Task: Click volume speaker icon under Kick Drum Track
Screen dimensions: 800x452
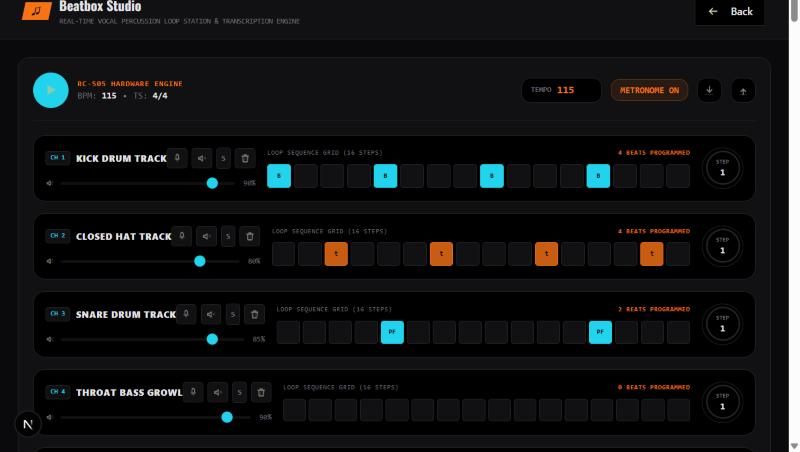Action: tap(49, 183)
